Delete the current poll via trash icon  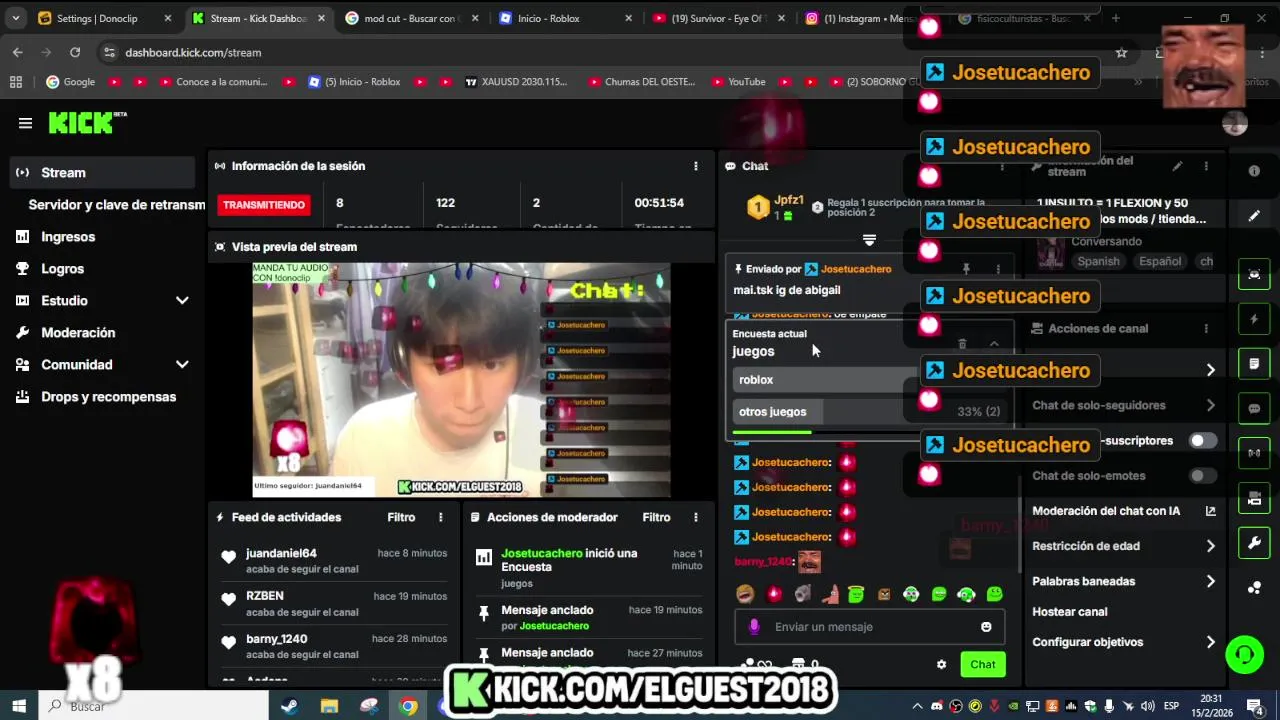pyautogui.click(x=962, y=343)
